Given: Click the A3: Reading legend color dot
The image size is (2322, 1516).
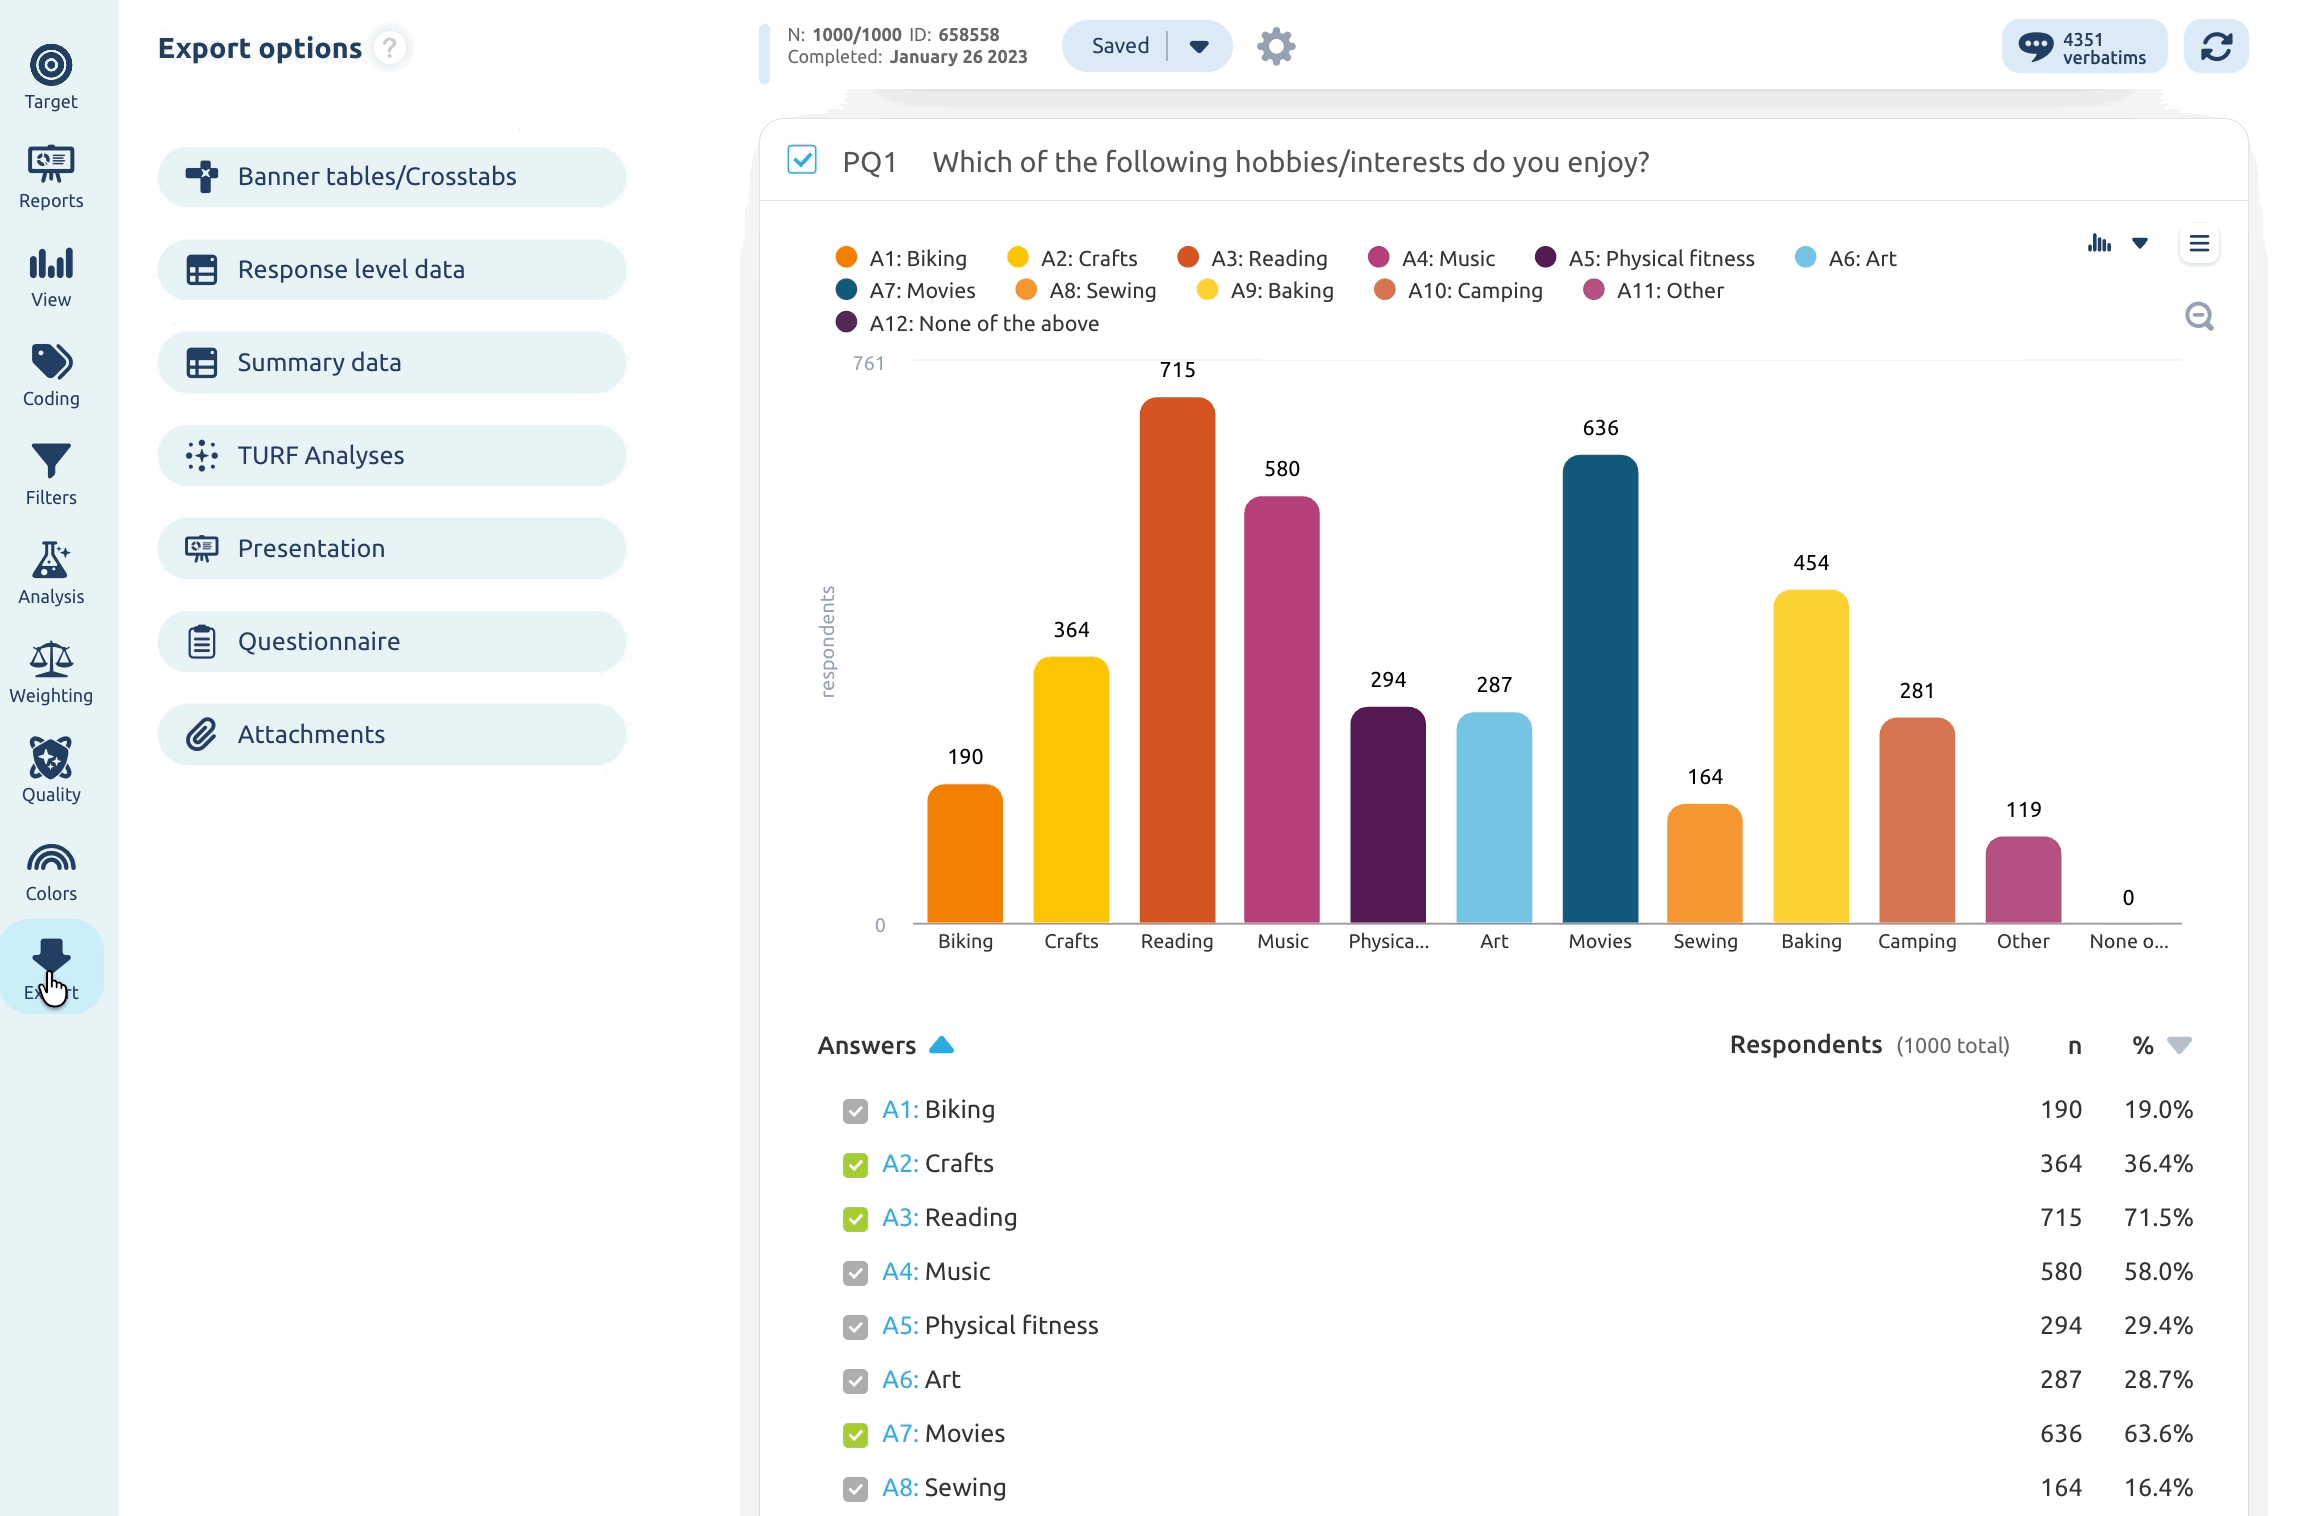Looking at the screenshot, I should point(1188,258).
